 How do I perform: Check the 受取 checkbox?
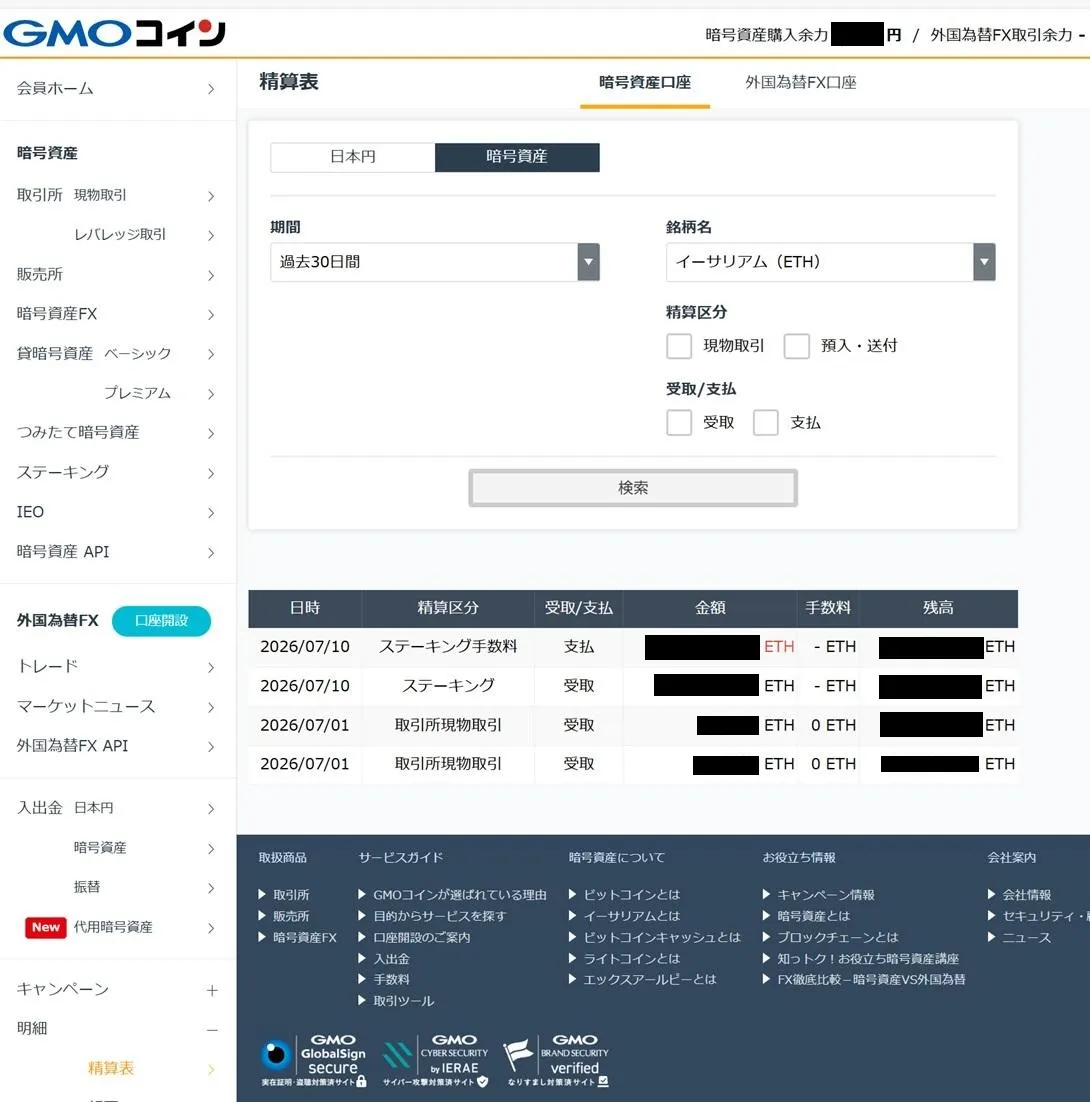click(679, 423)
